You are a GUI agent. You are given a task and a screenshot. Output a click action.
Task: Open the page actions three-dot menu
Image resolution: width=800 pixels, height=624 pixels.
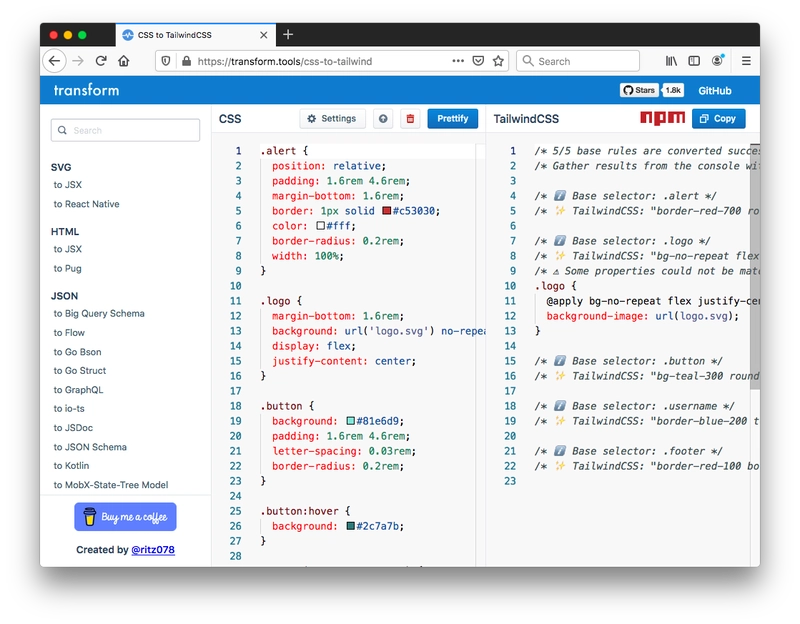click(458, 61)
